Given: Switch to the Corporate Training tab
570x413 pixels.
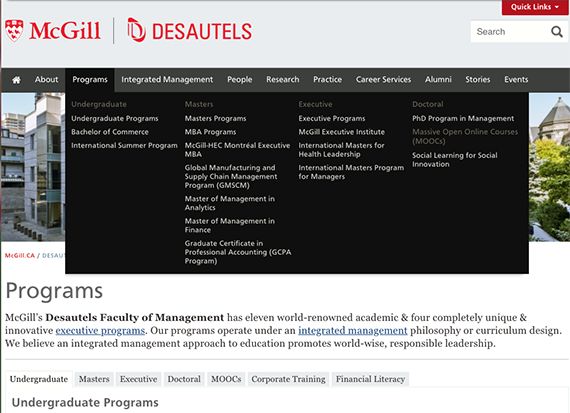Looking at the screenshot, I should pos(289,379).
